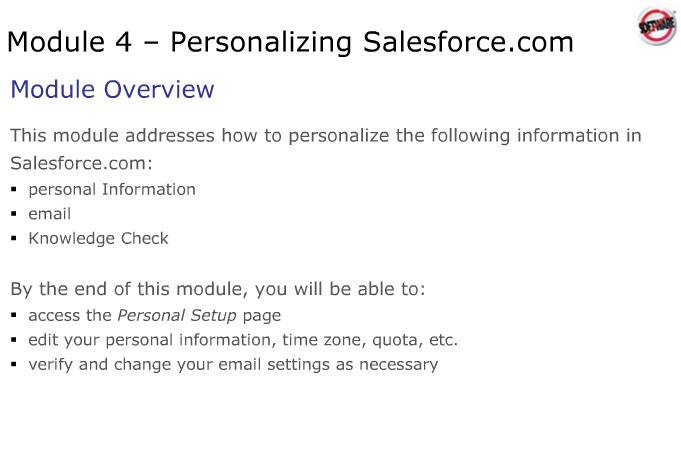Image resolution: width=681 pixels, height=466 pixels.
Task: Click the bullet marker beside "access the Personal Setup"
Action: (x=15, y=315)
